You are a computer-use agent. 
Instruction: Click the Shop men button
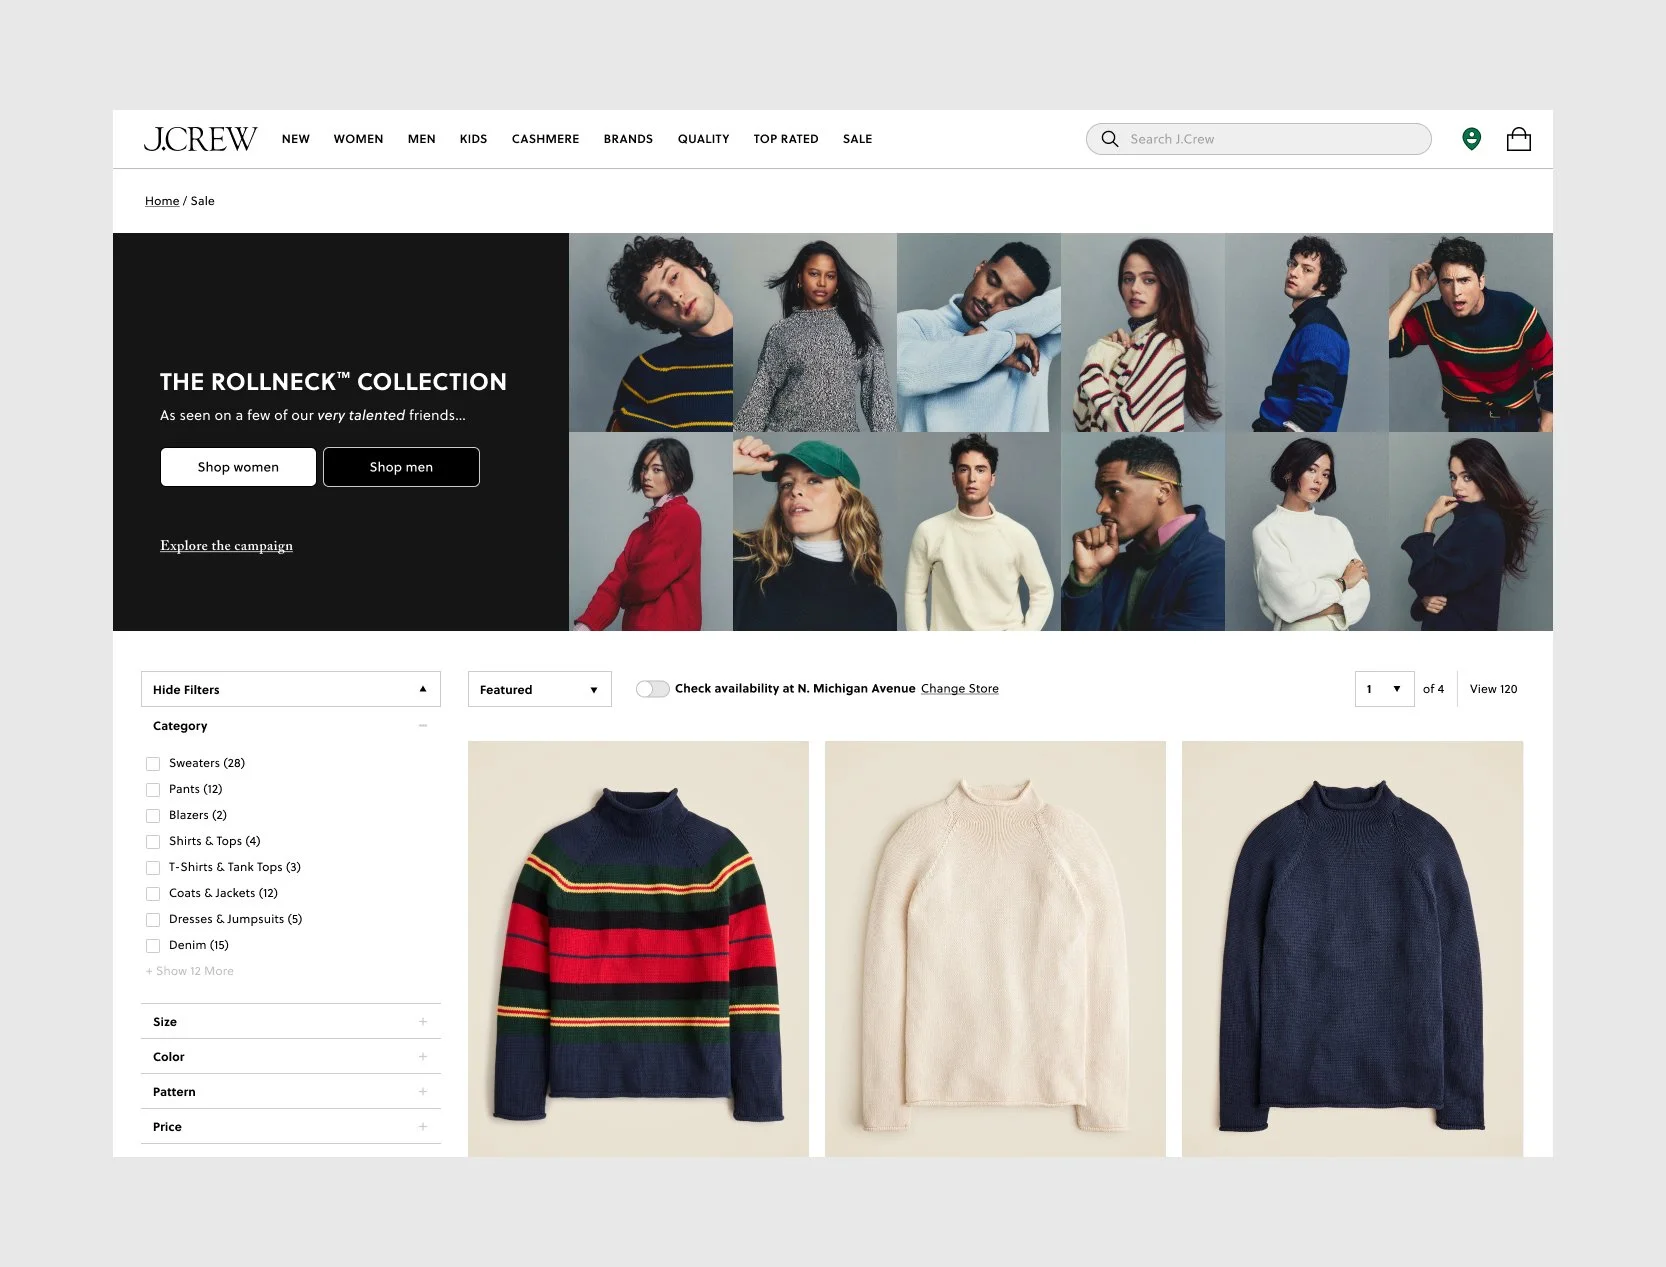pos(401,467)
